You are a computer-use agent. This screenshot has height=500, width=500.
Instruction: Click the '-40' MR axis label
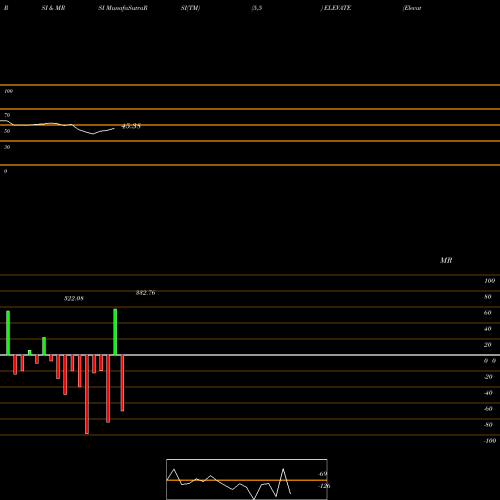[488, 393]
